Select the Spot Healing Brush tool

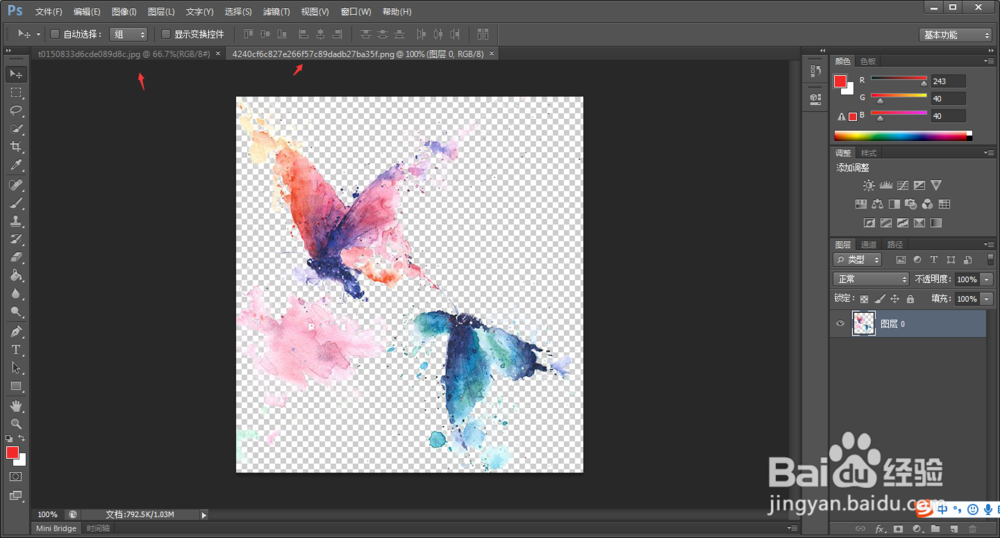pos(16,185)
